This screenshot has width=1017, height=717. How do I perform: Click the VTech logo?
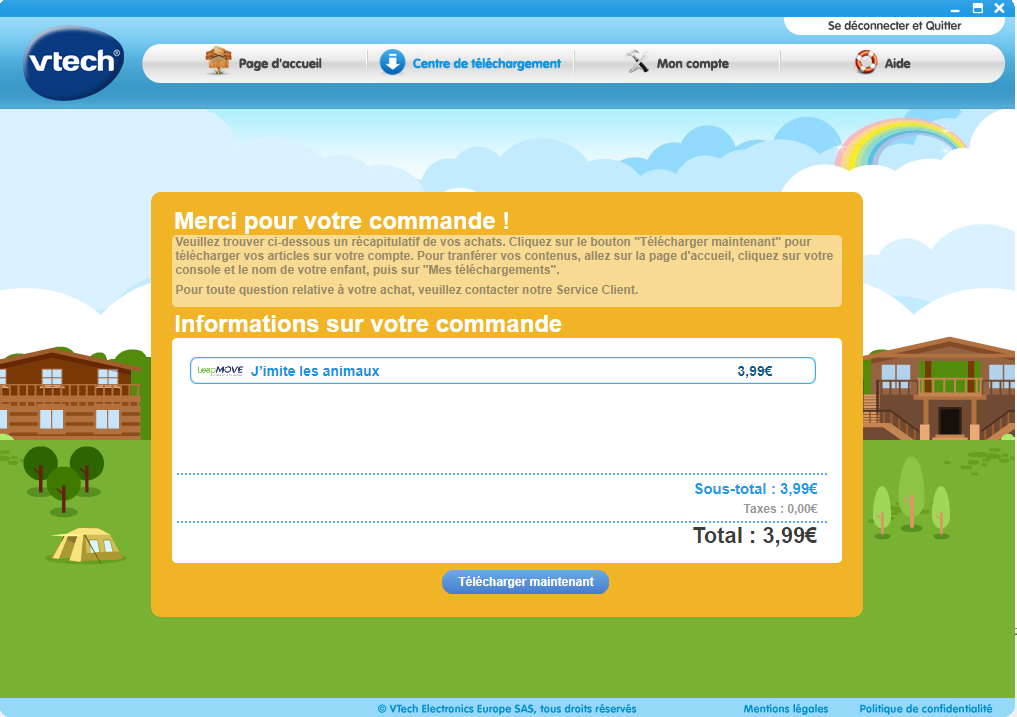pyautogui.click(x=73, y=63)
